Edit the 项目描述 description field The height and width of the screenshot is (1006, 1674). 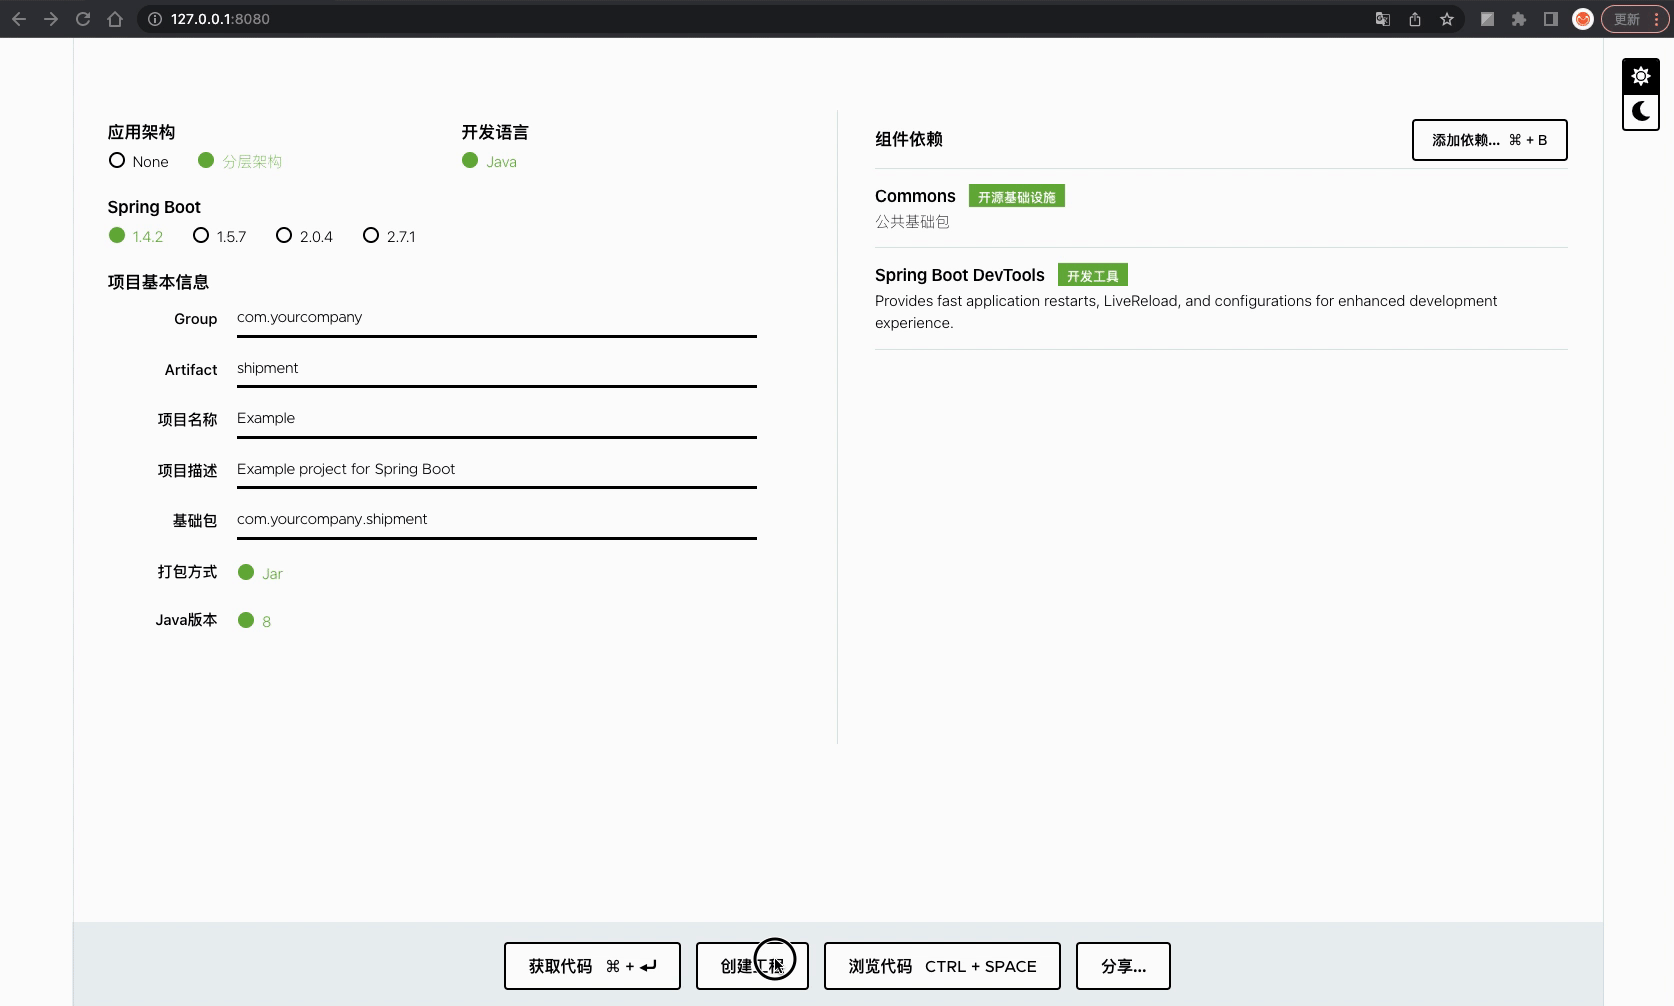point(497,470)
